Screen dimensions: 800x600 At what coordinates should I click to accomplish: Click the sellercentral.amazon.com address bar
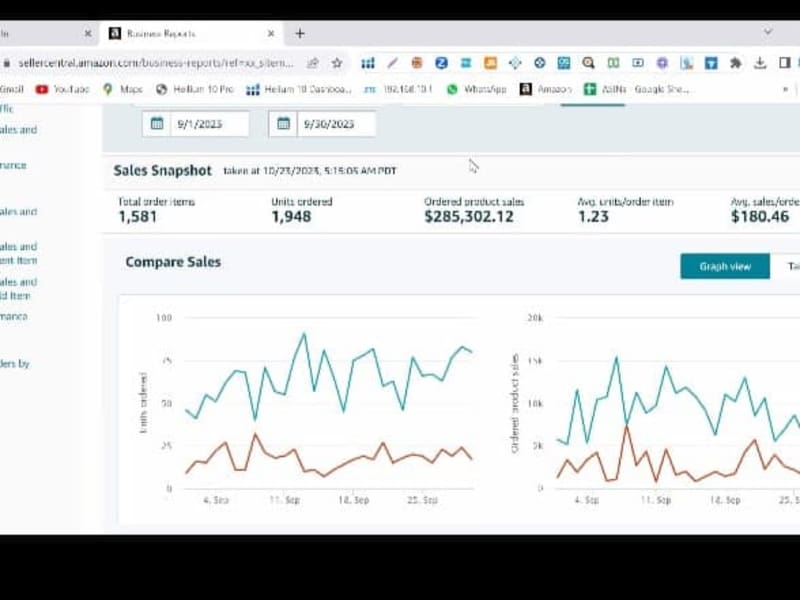pyautogui.click(x=156, y=63)
